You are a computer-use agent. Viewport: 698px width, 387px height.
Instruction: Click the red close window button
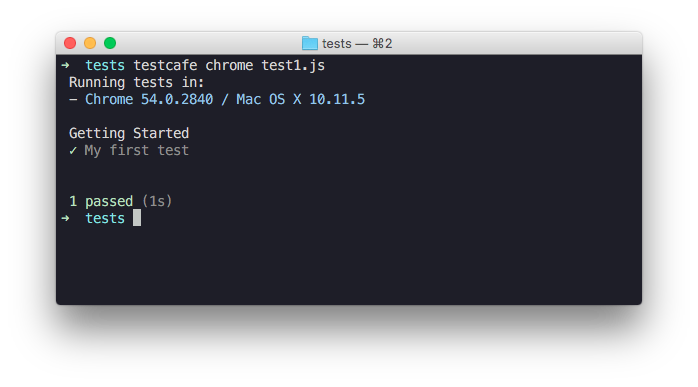click(x=70, y=43)
